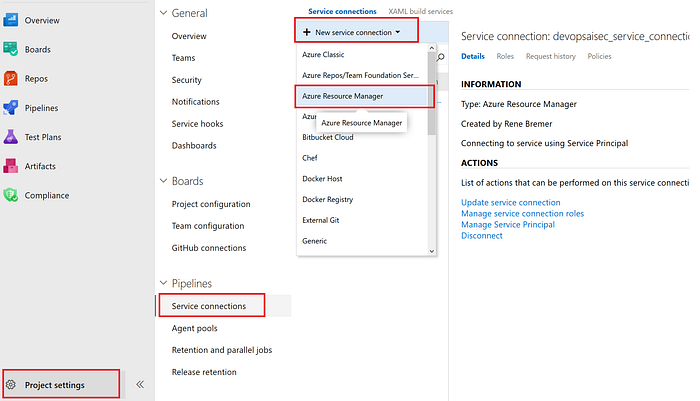This screenshot has height=401, width=700.
Task: Open Repos via its icon
Action: coord(11,79)
